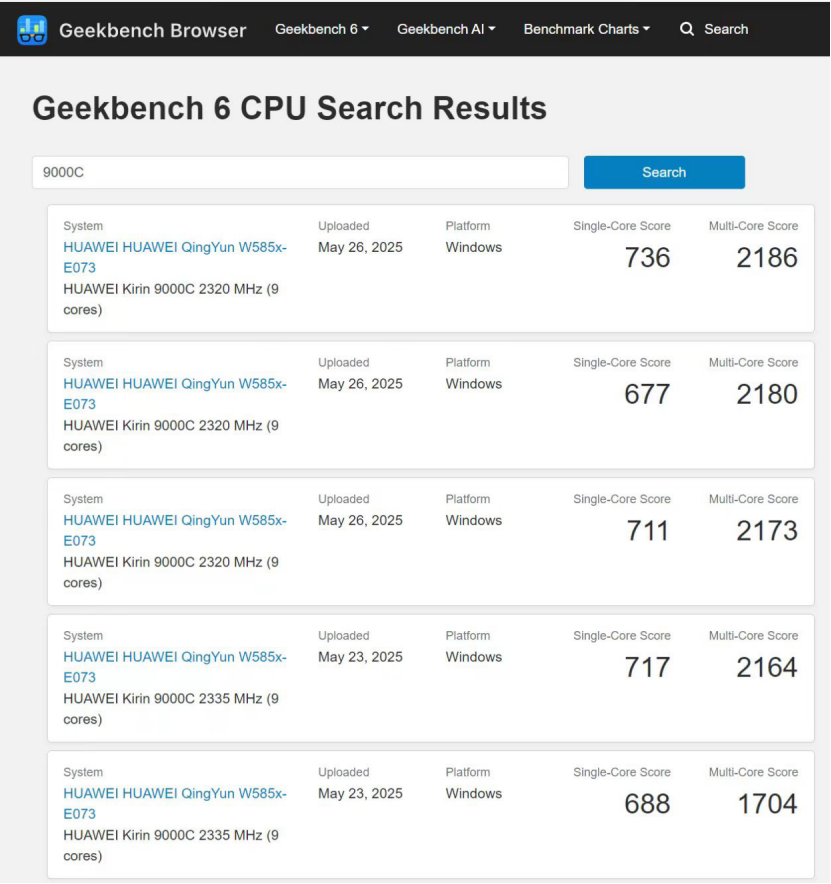
Task: Click the Geekbench Browser logo icon
Action: (x=32, y=29)
